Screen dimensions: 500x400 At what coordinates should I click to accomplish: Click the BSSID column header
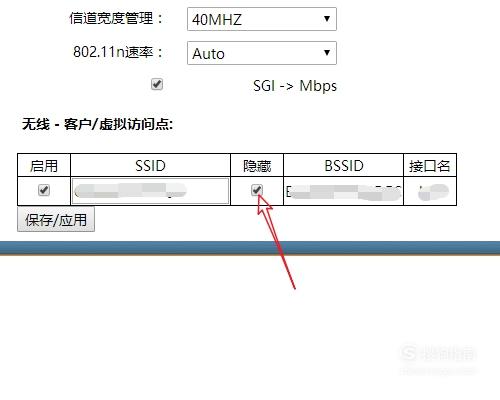pyautogui.click(x=344, y=165)
